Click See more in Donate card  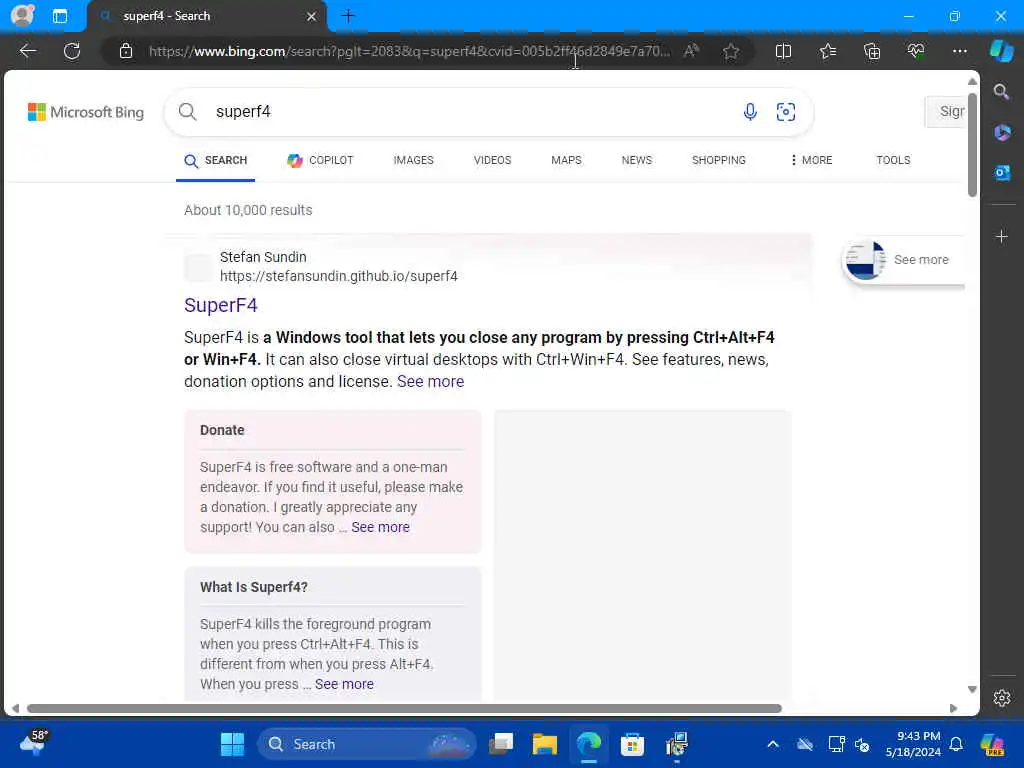pyautogui.click(x=380, y=527)
